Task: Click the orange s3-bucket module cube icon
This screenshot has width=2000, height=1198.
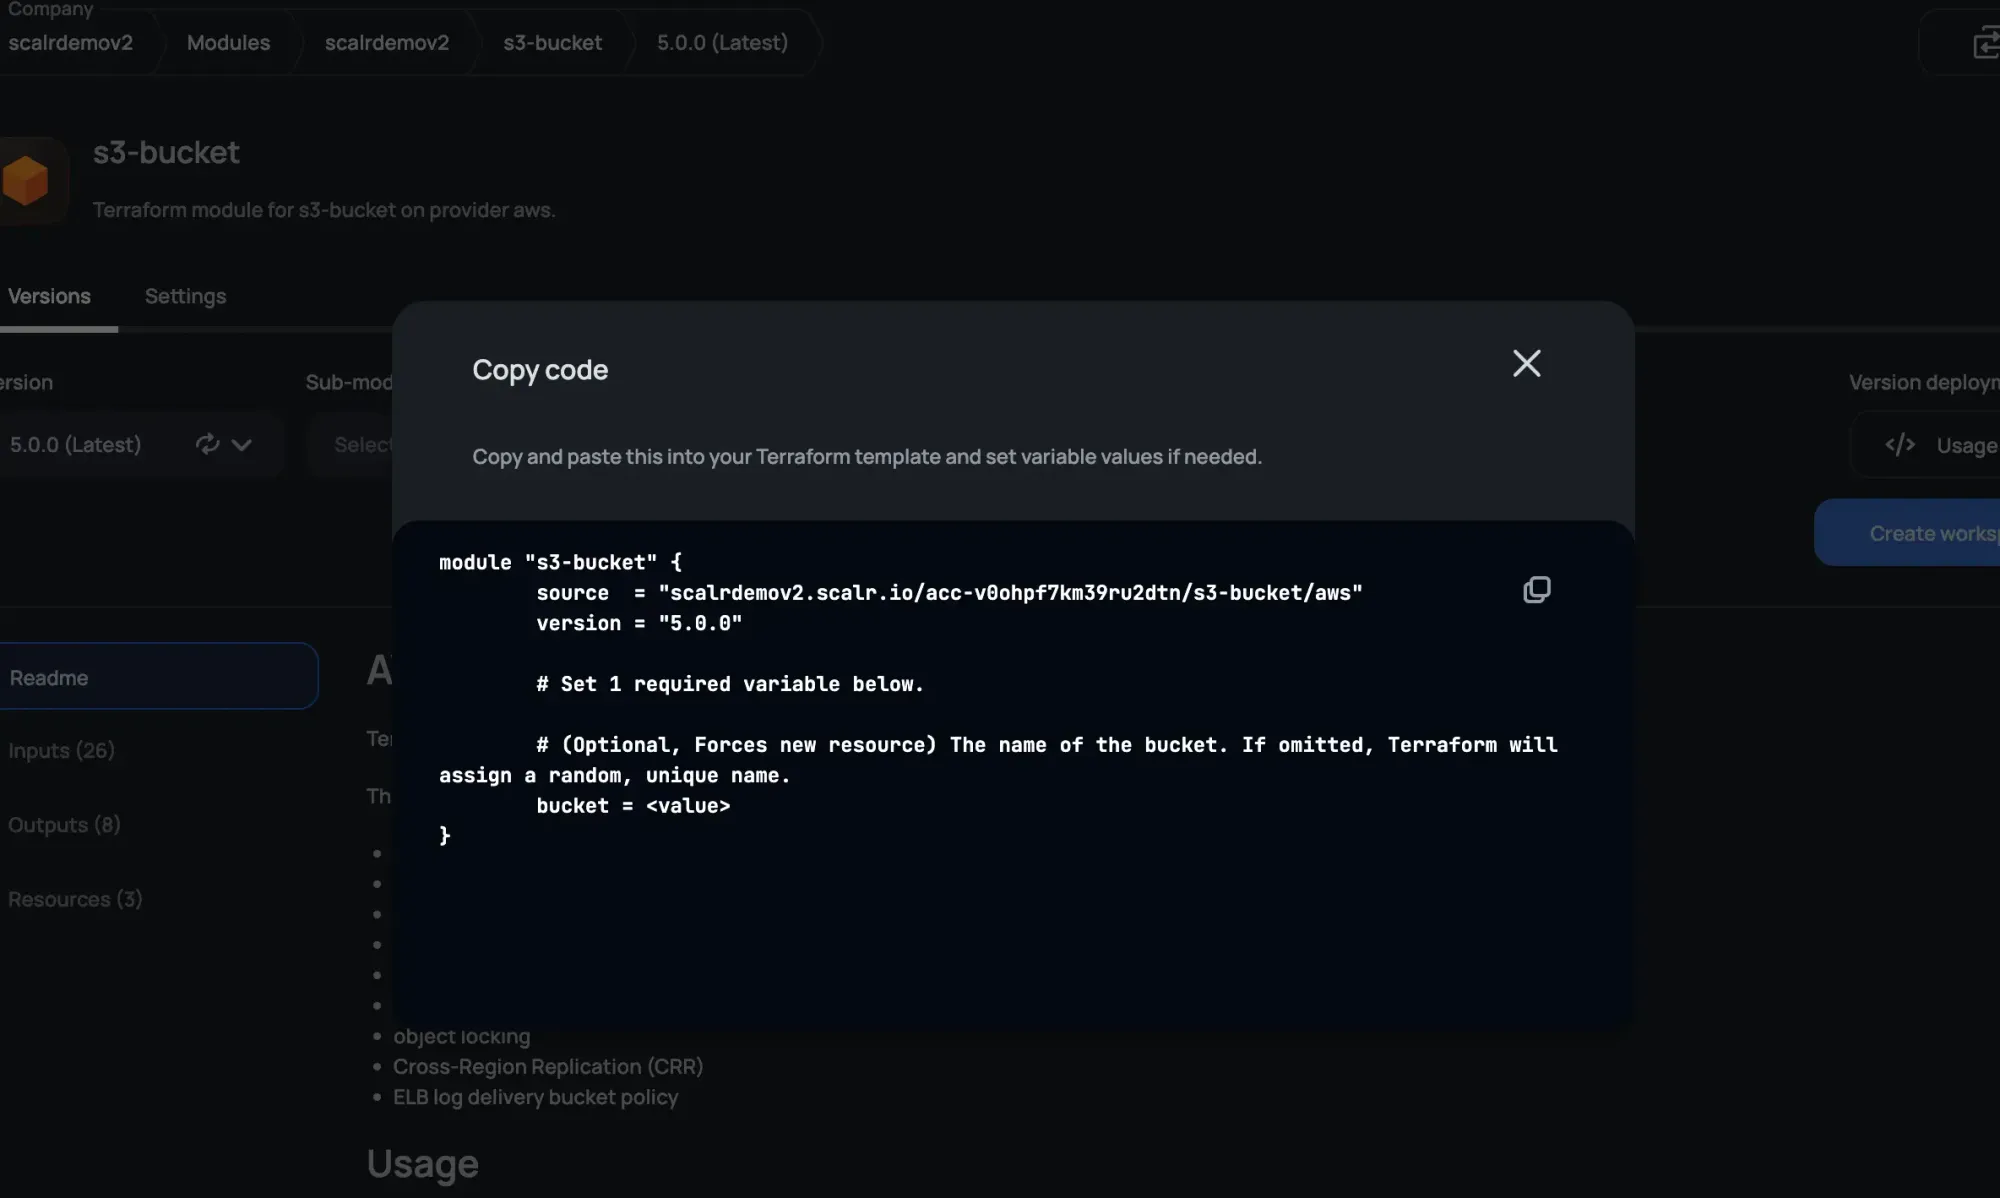Action: tap(26, 181)
